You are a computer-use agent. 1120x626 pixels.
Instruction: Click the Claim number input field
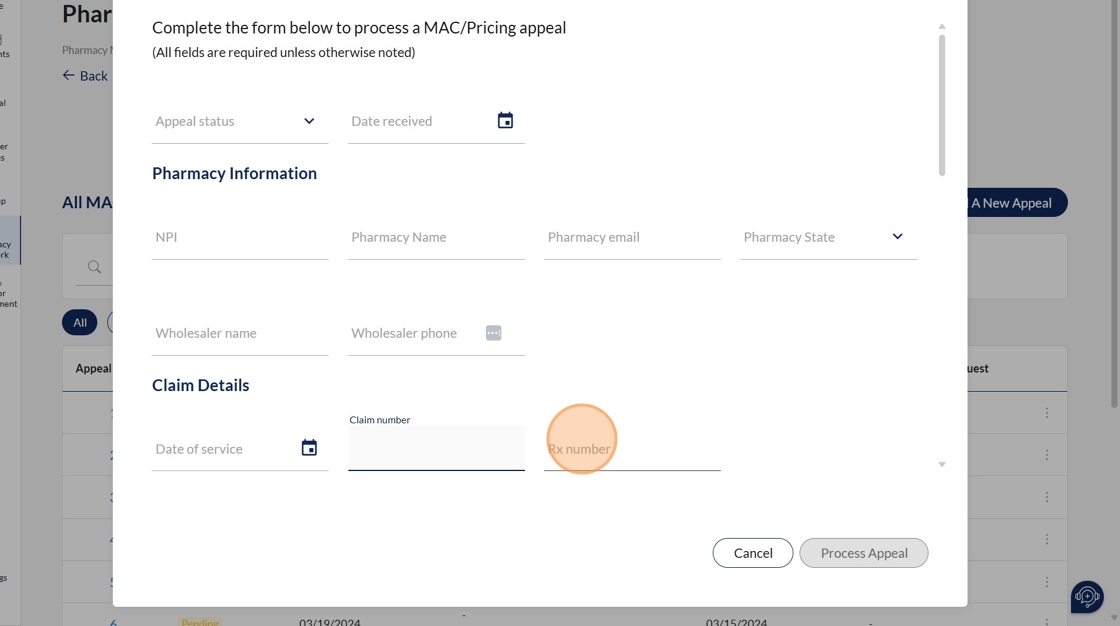click(x=436, y=450)
